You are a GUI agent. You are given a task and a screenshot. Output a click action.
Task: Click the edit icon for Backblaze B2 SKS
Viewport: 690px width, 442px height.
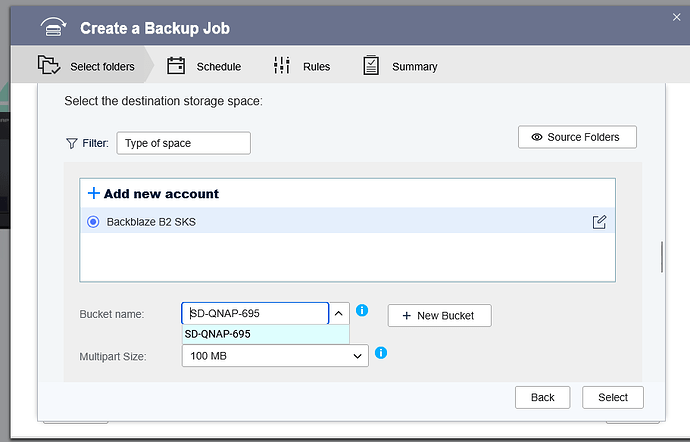pos(599,222)
